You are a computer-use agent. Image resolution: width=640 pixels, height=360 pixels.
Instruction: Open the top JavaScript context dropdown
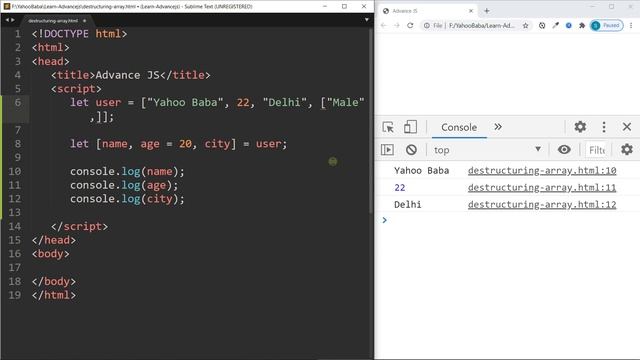pyautogui.click(x=487, y=150)
